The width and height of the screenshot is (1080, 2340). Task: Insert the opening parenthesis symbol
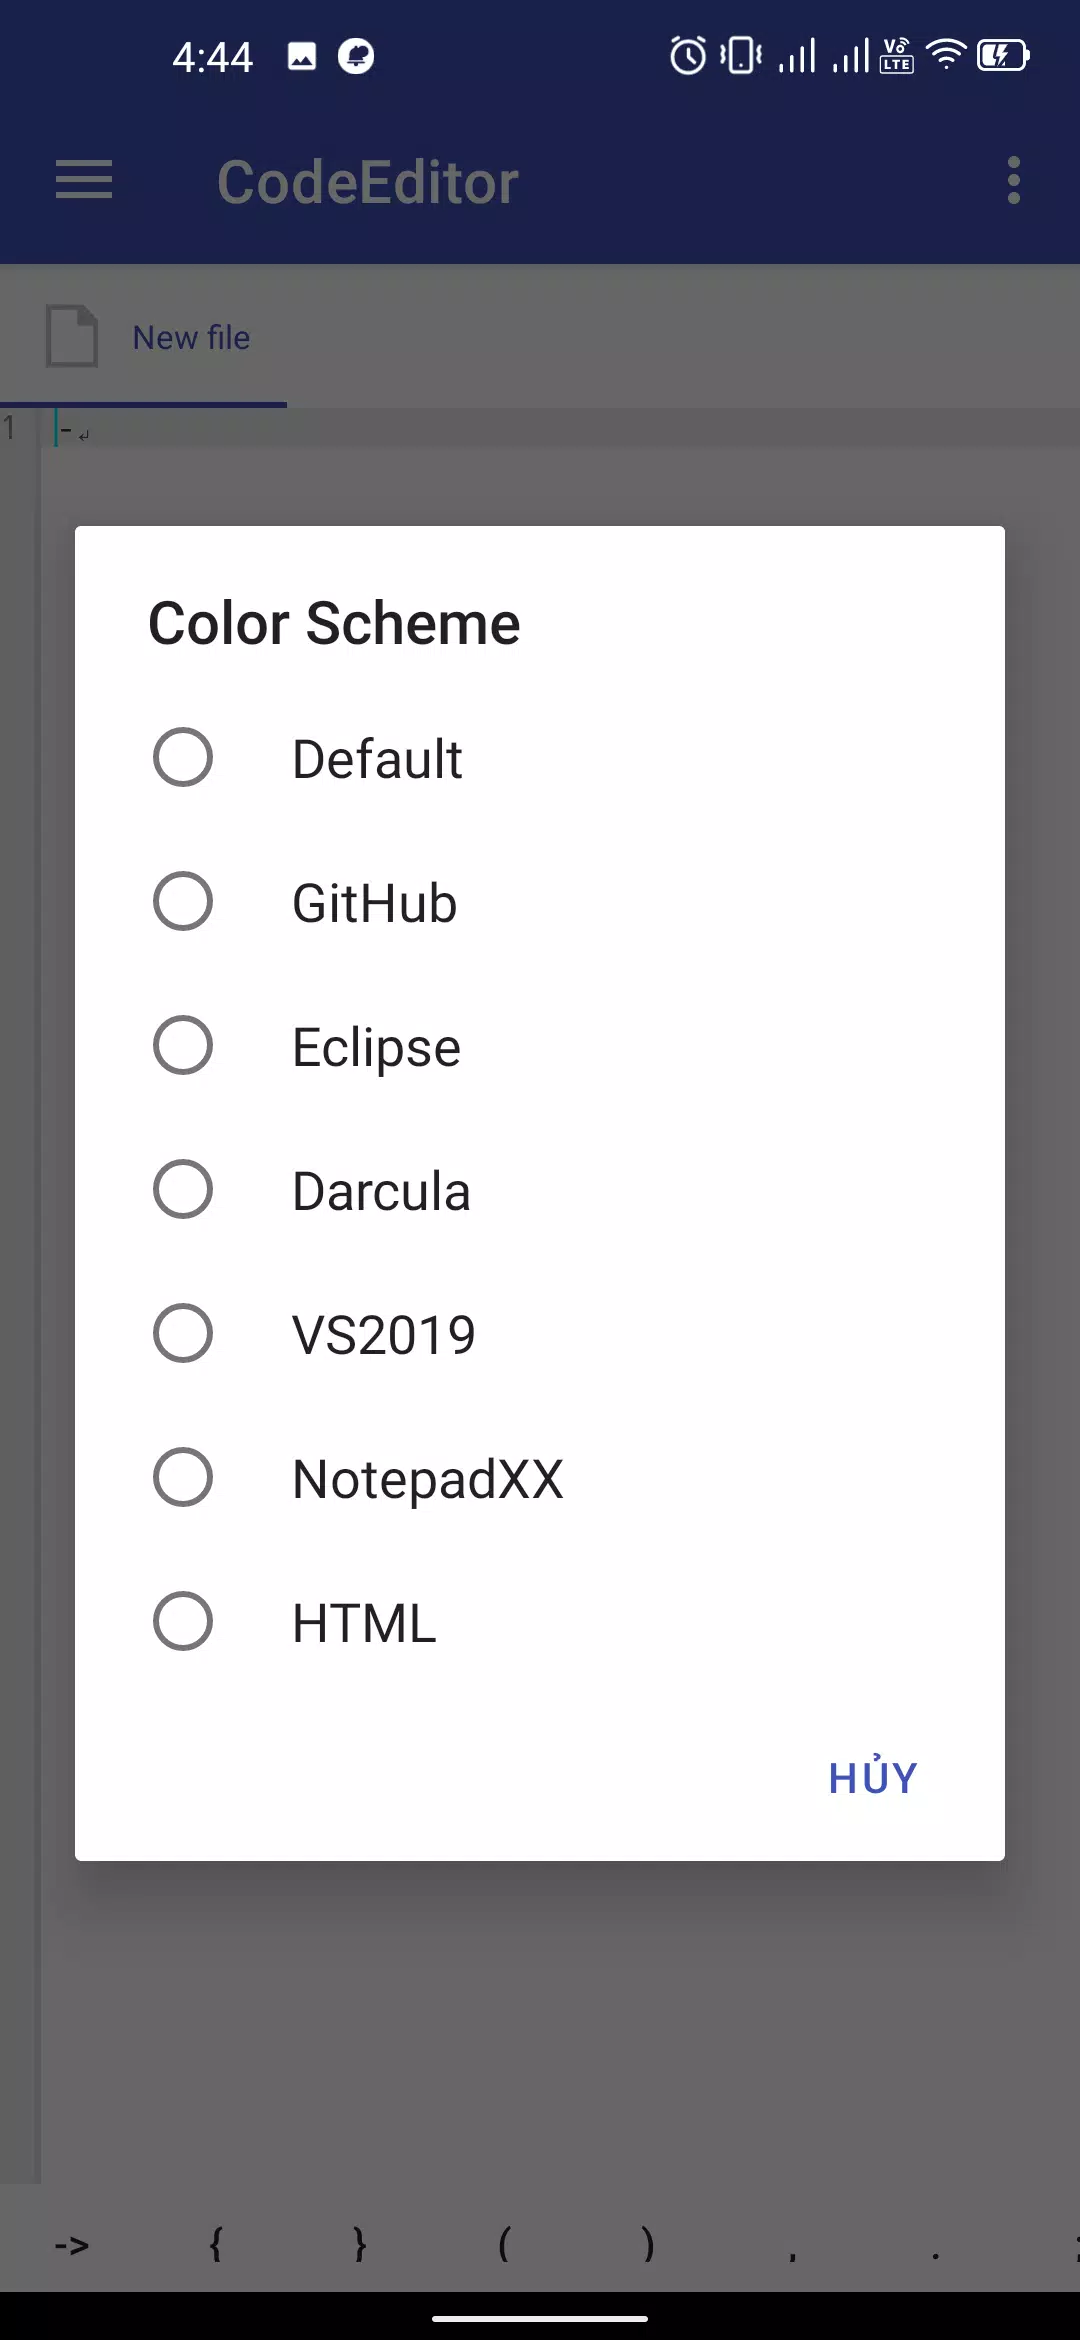(504, 2246)
